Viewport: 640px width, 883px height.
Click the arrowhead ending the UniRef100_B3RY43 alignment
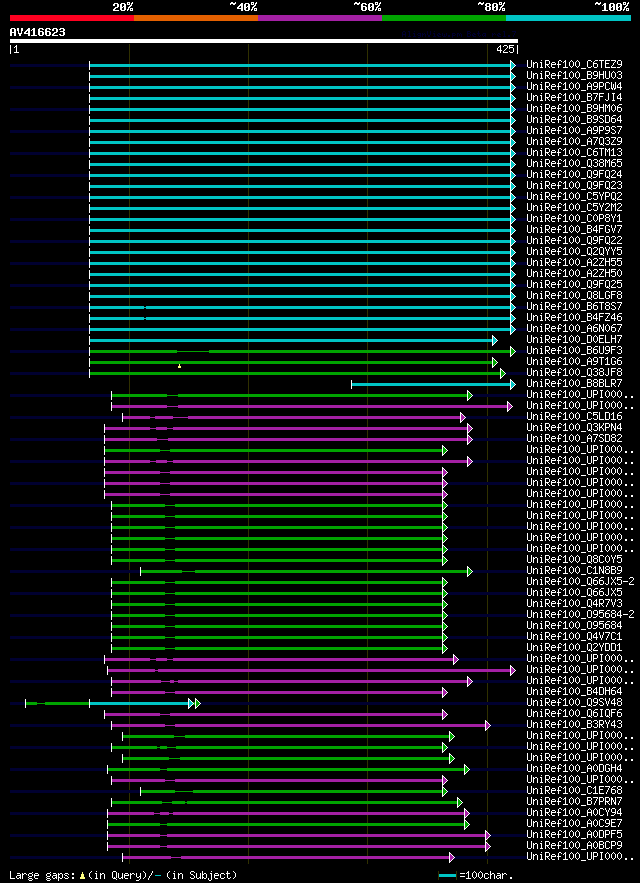coord(488,725)
